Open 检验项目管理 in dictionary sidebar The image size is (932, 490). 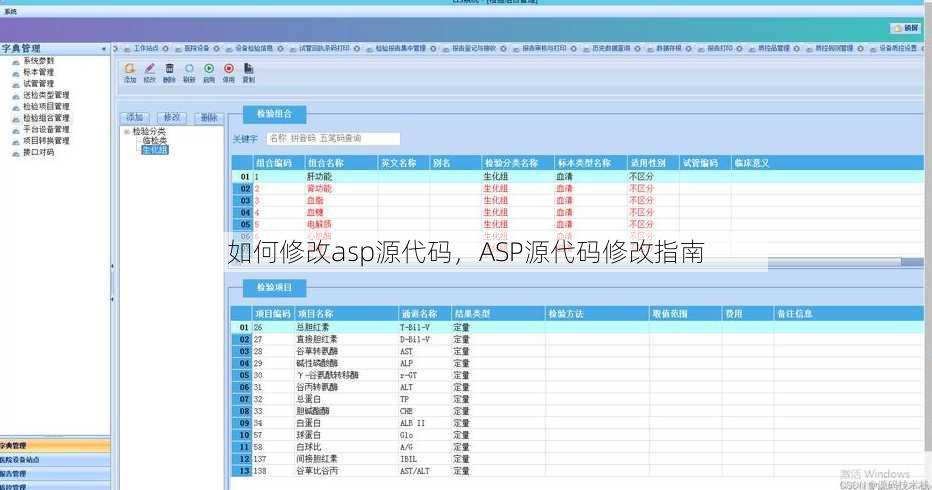[46, 106]
